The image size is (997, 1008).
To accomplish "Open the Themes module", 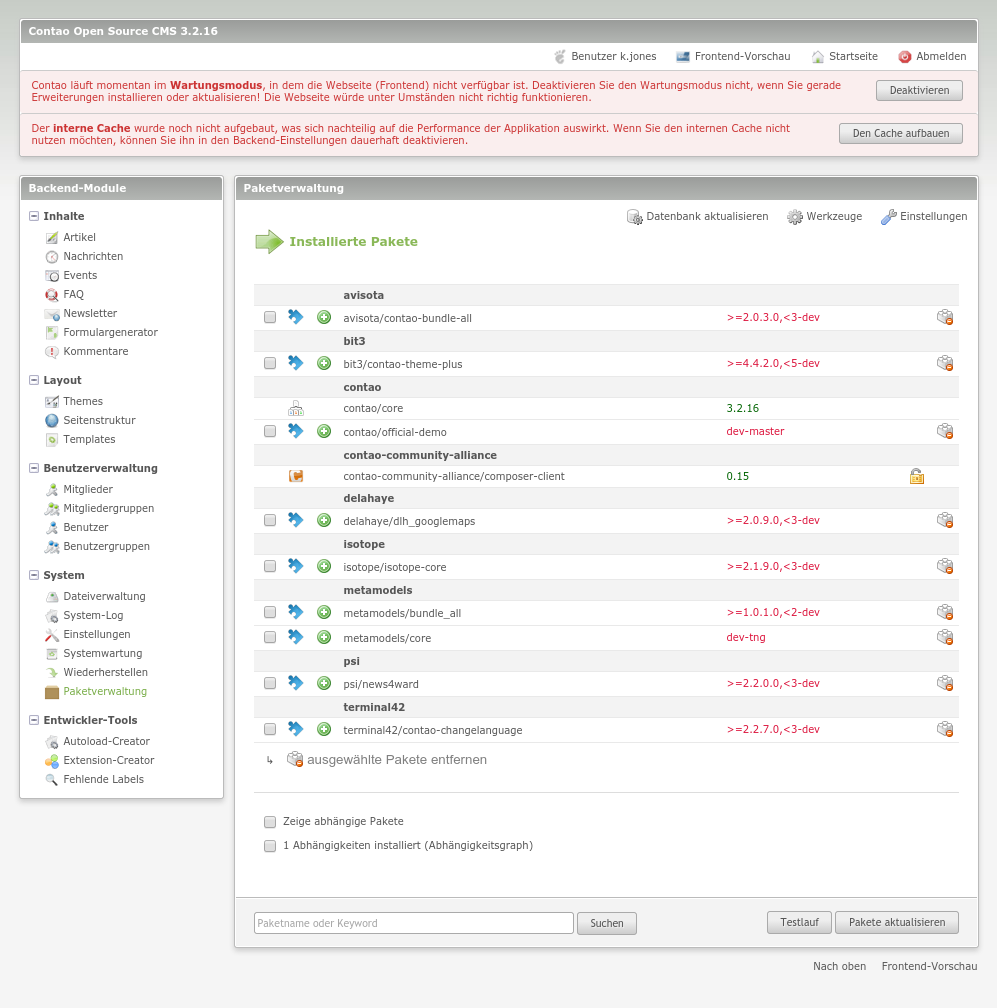I will click(x=83, y=402).
